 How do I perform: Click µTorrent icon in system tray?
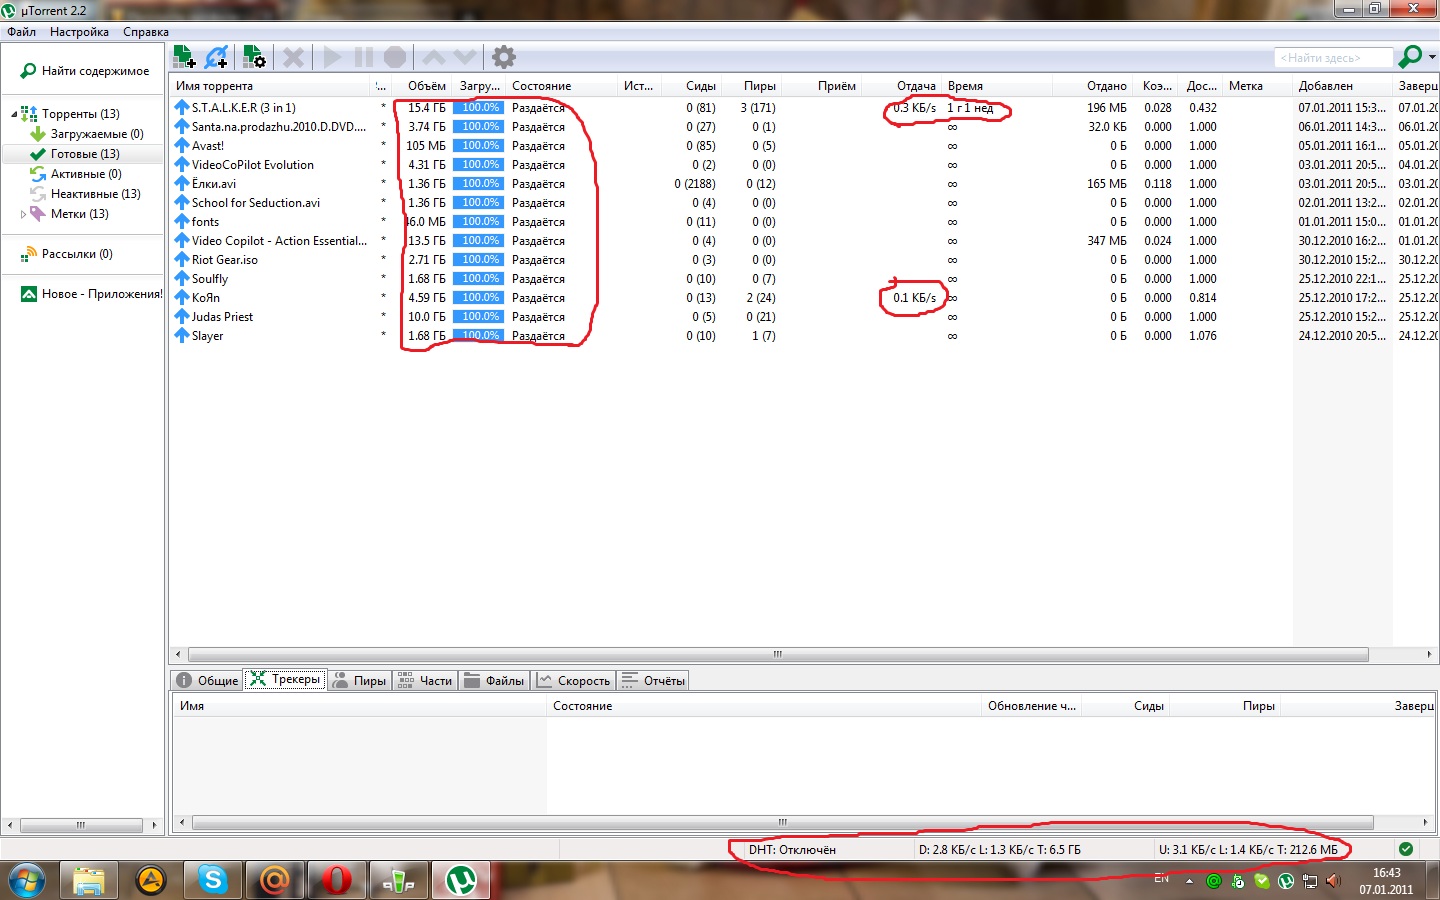tap(1286, 881)
